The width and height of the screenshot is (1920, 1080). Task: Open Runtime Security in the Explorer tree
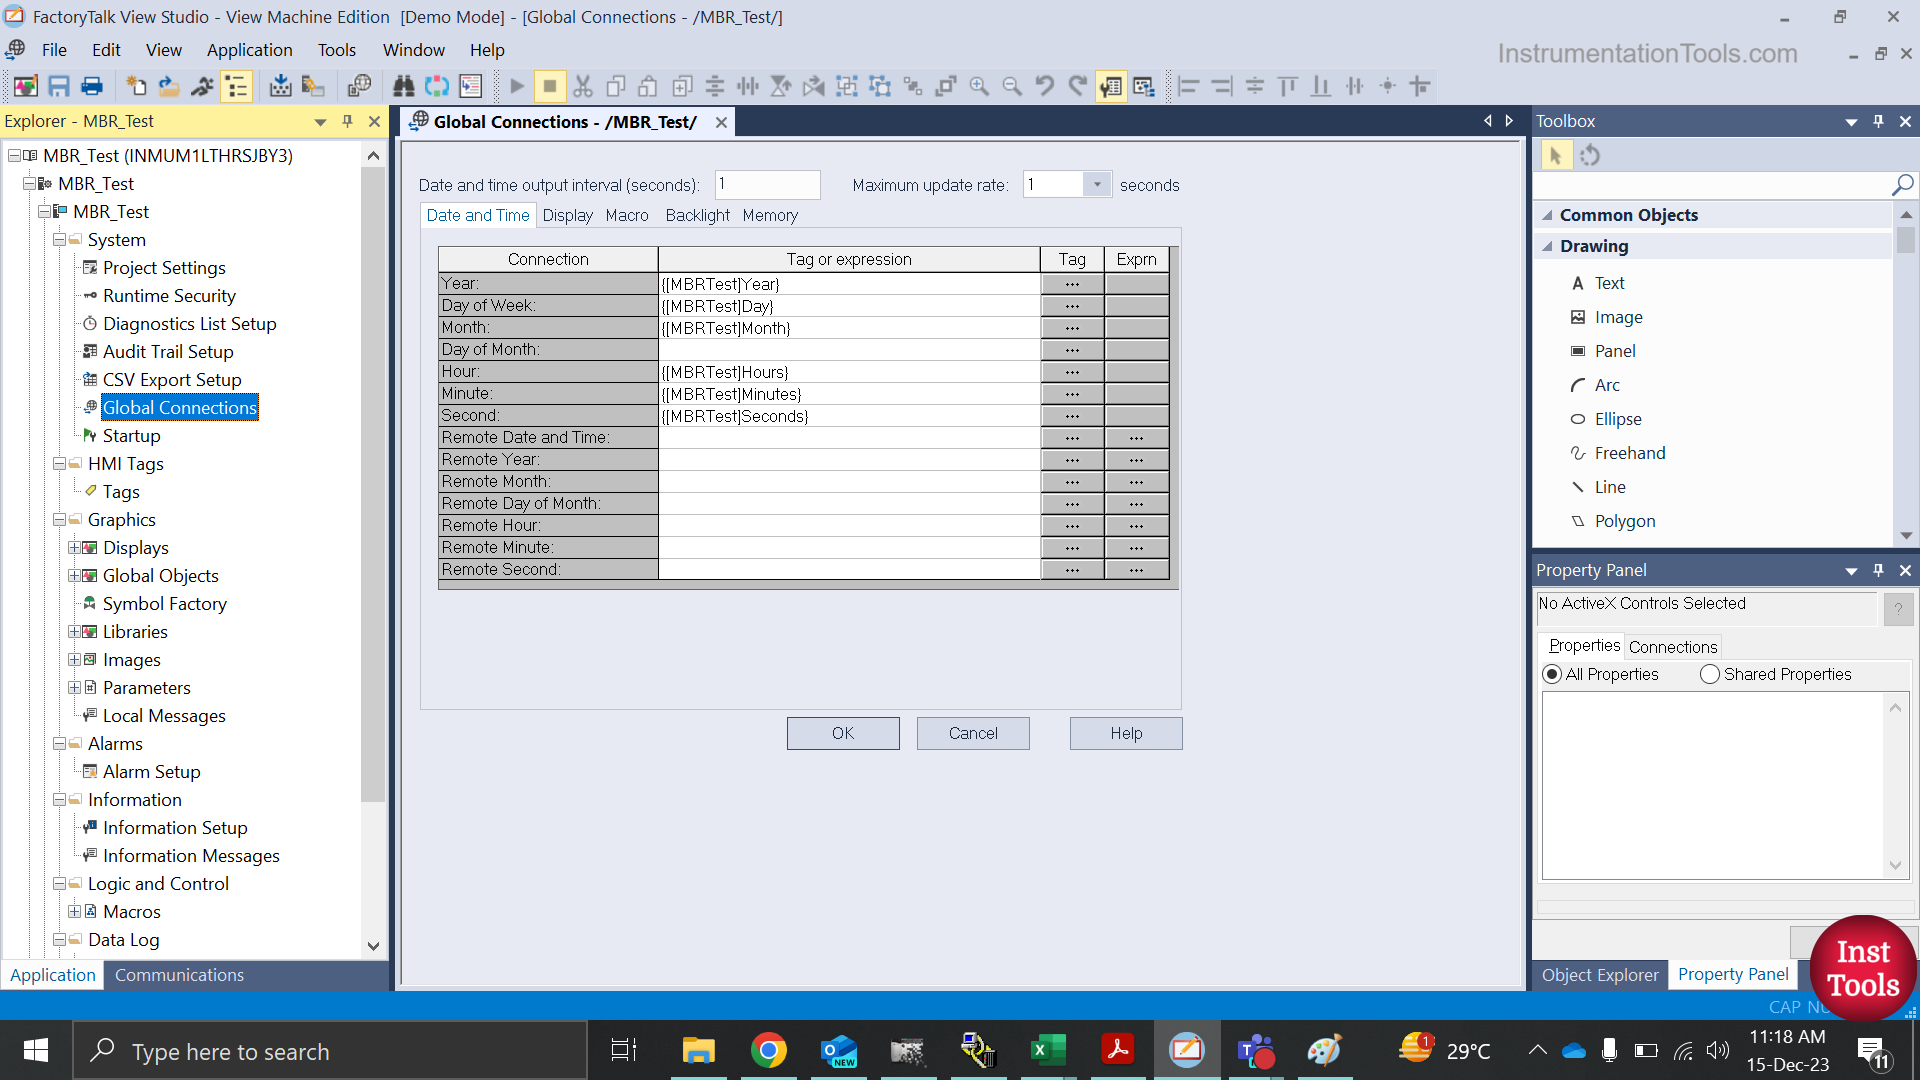(x=169, y=296)
